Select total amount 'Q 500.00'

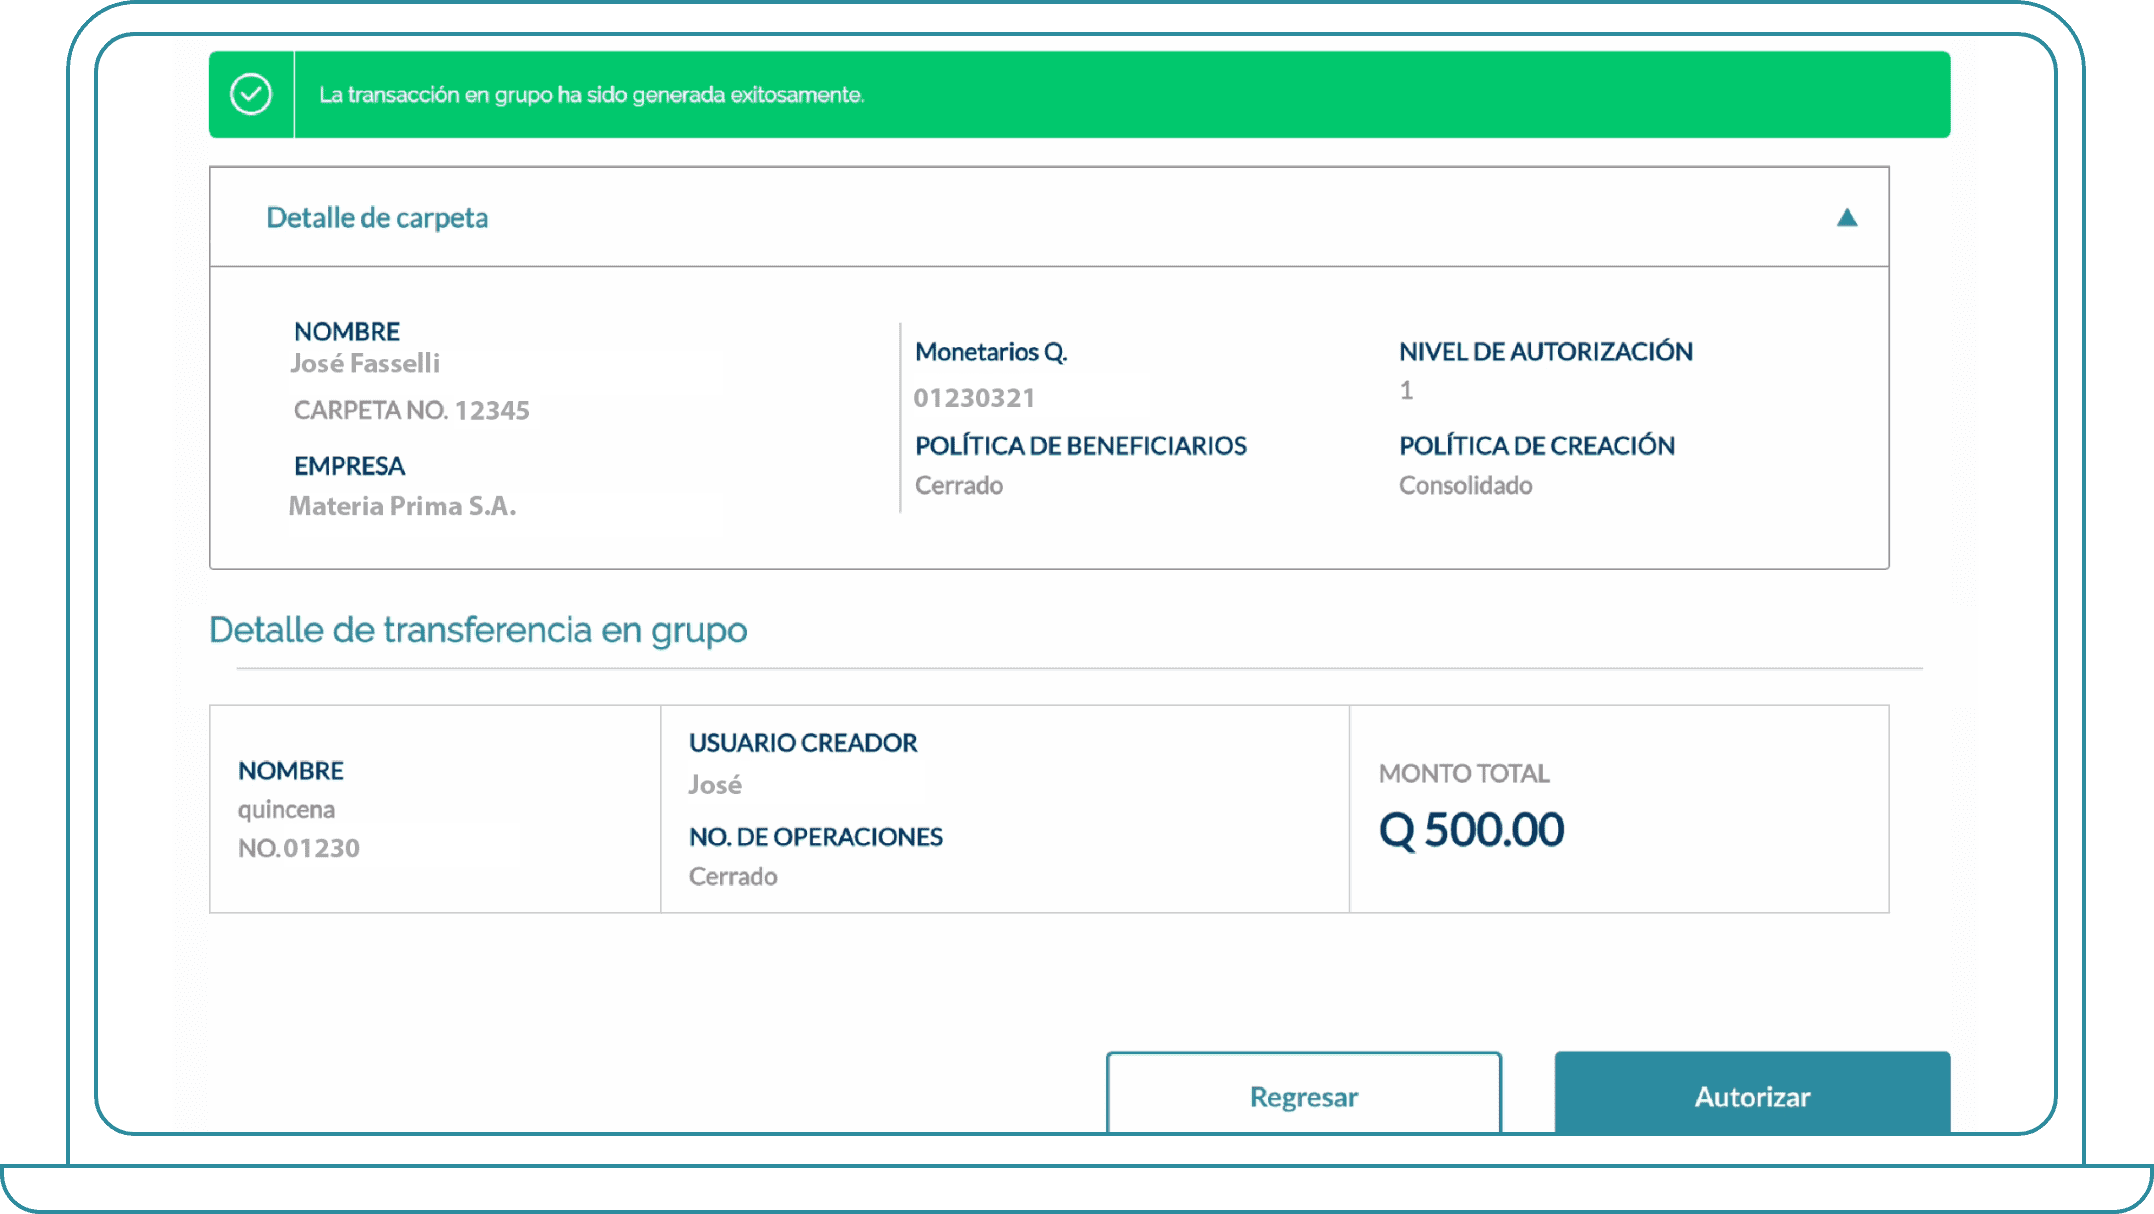tap(1471, 830)
